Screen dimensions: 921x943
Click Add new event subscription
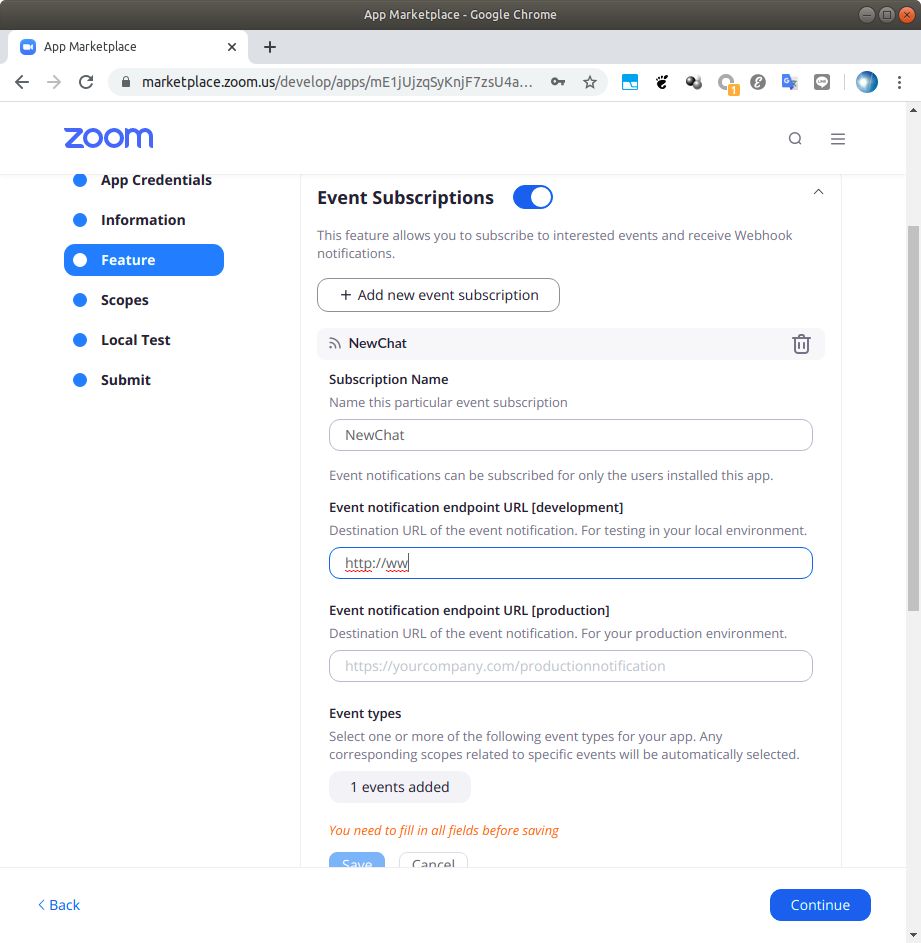point(438,295)
